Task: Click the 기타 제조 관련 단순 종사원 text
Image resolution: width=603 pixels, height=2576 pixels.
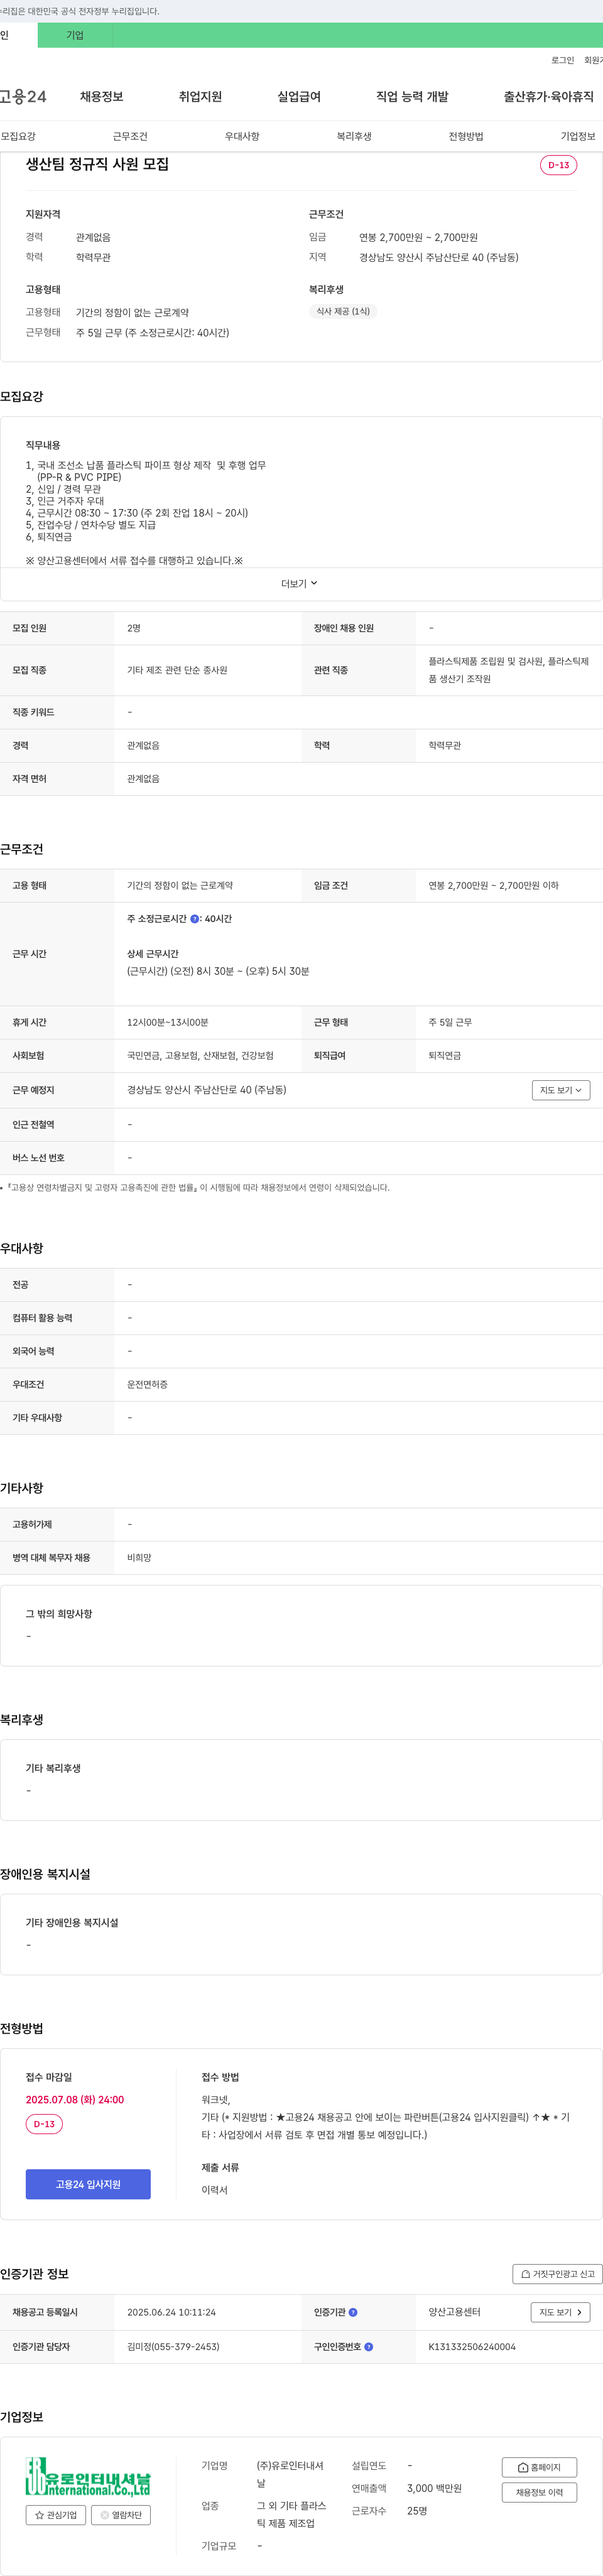Action: click(x=177, y=670)
